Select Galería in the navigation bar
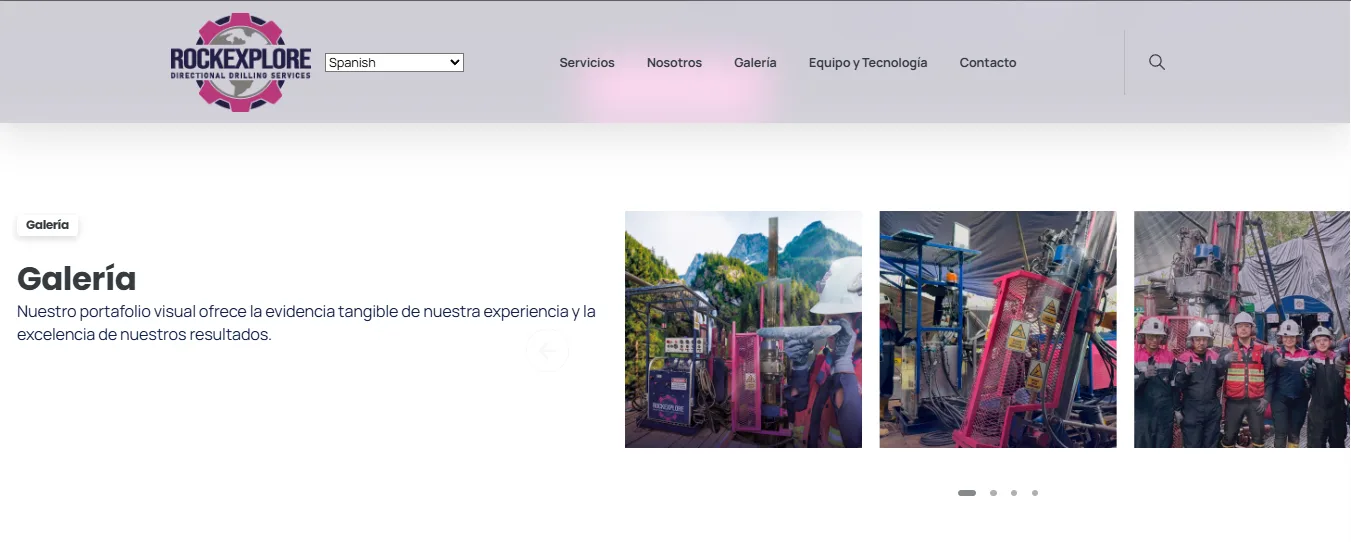Image resolution: width=1351 pixels, height=542 pixels. click(x=755, y=62)
